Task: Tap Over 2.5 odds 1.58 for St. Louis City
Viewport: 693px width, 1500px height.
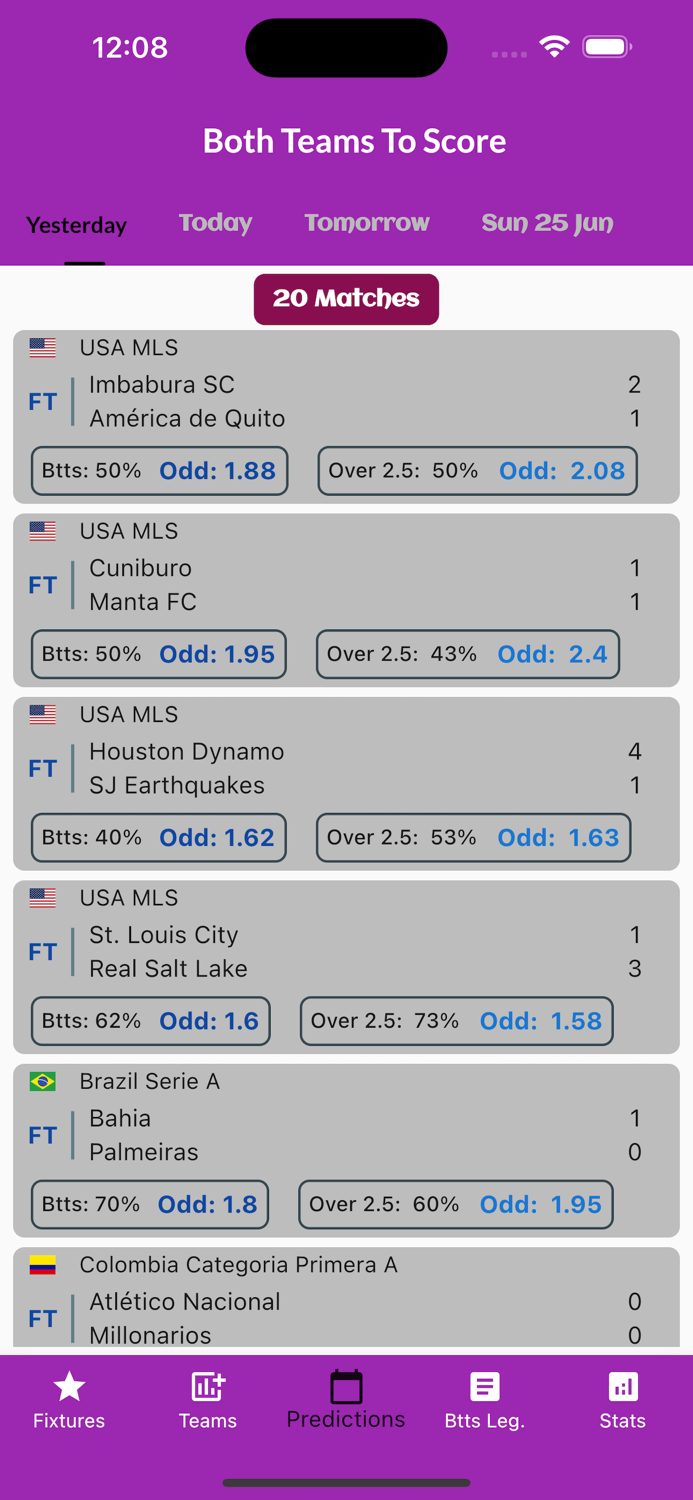Action: click(x=456, y=1021)
